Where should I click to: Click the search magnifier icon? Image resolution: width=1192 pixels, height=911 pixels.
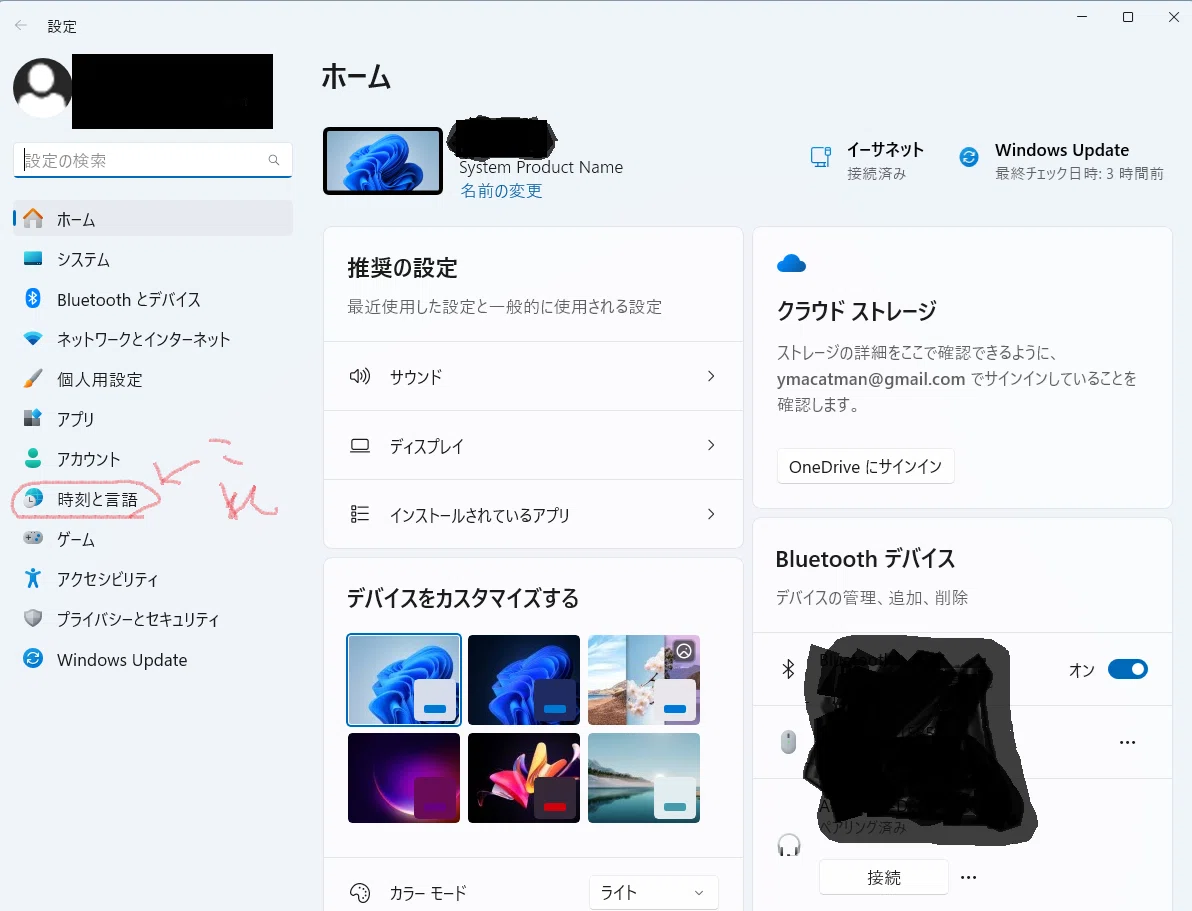[274, 160]
